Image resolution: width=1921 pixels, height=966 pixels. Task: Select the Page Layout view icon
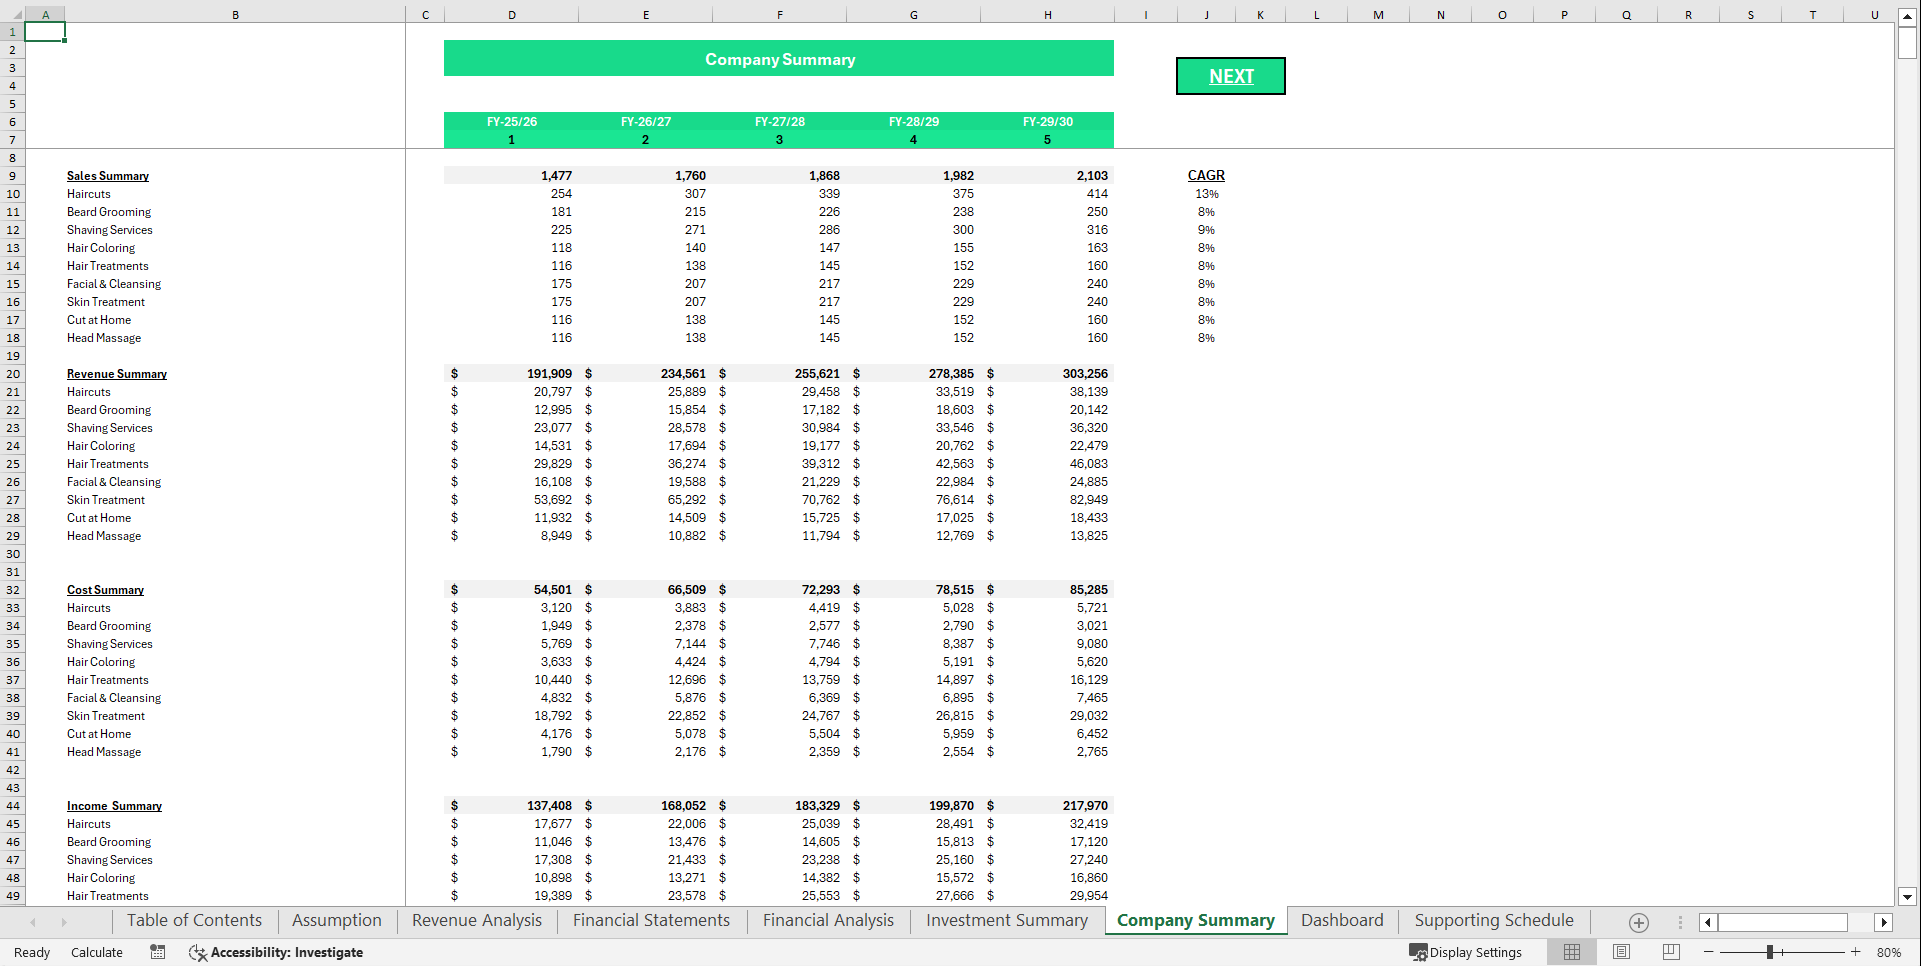[1621, 952]
